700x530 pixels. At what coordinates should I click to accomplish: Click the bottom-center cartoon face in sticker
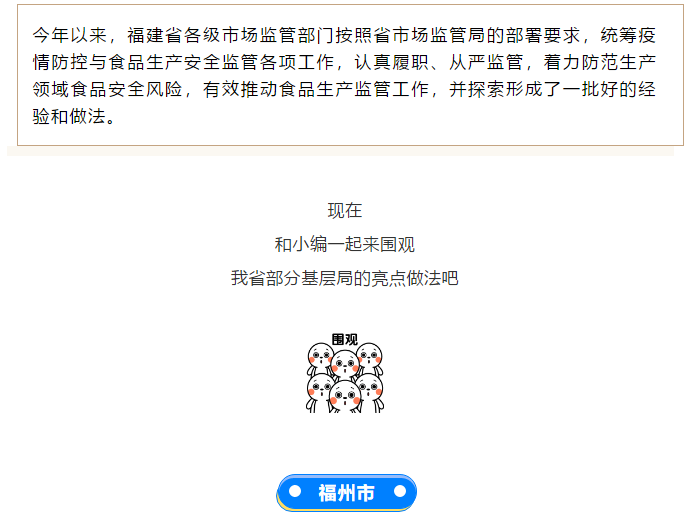(345, 395)
